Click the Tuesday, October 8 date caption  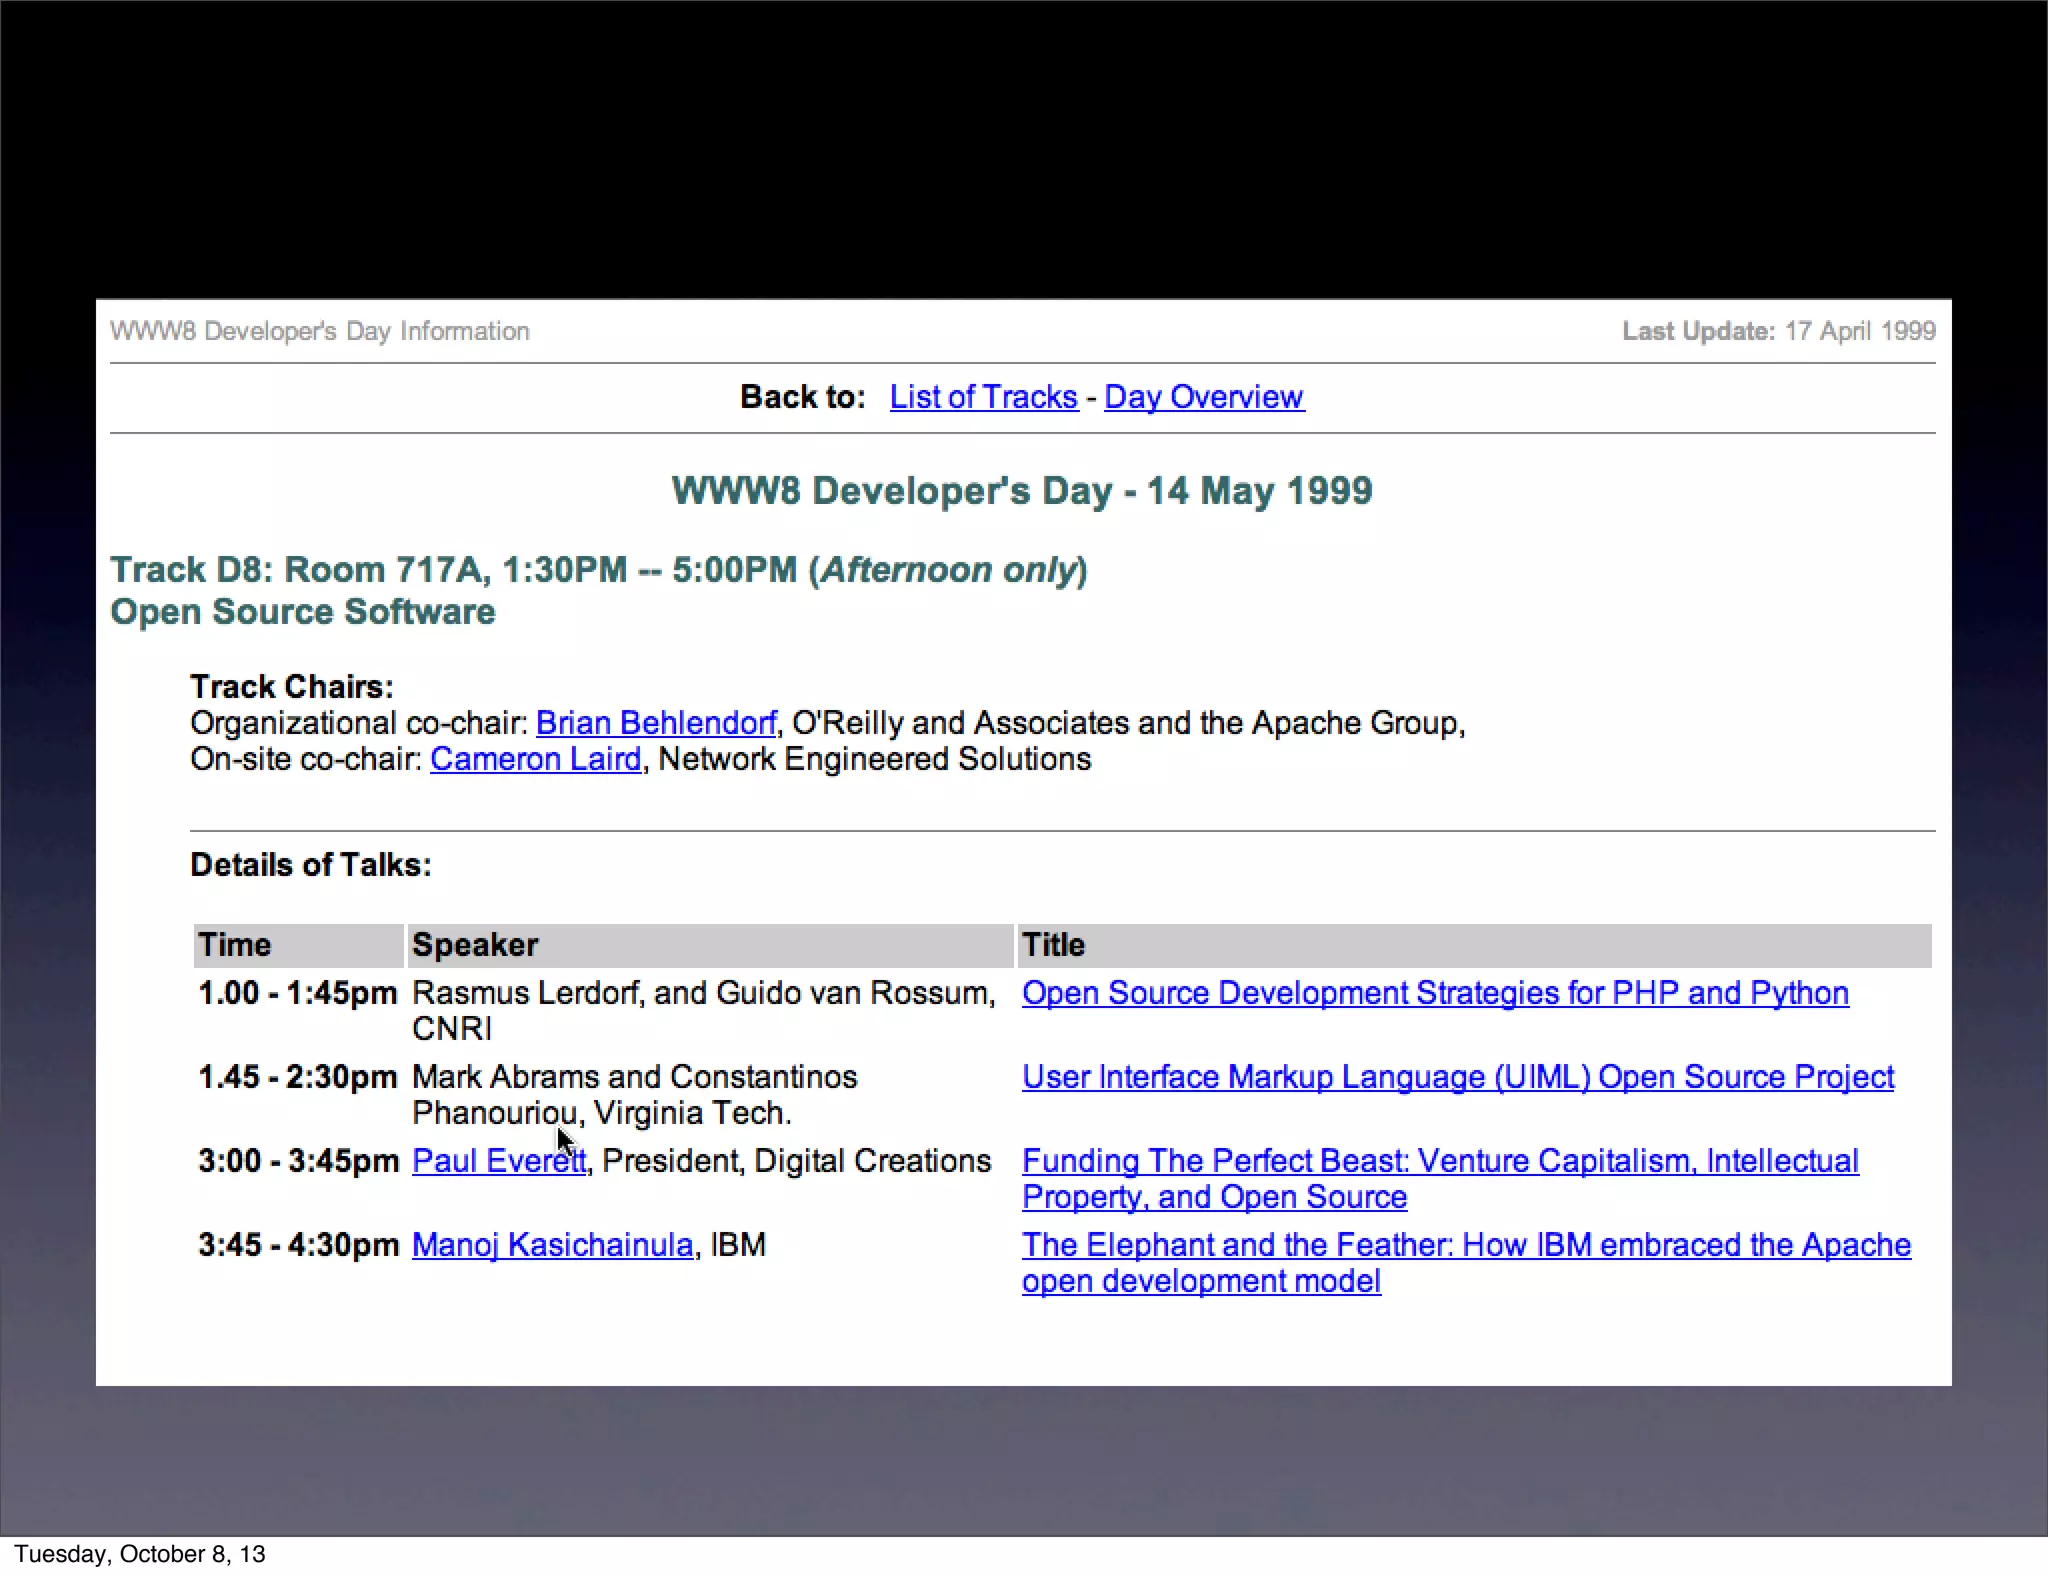point(139,1554)
